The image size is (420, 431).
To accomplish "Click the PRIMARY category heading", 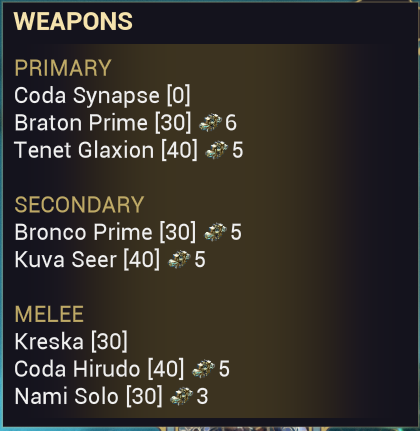I will [63, 68].
